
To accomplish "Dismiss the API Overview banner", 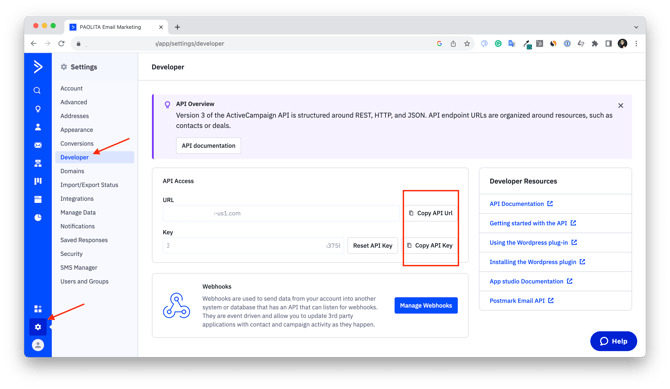I will (620, 106).
